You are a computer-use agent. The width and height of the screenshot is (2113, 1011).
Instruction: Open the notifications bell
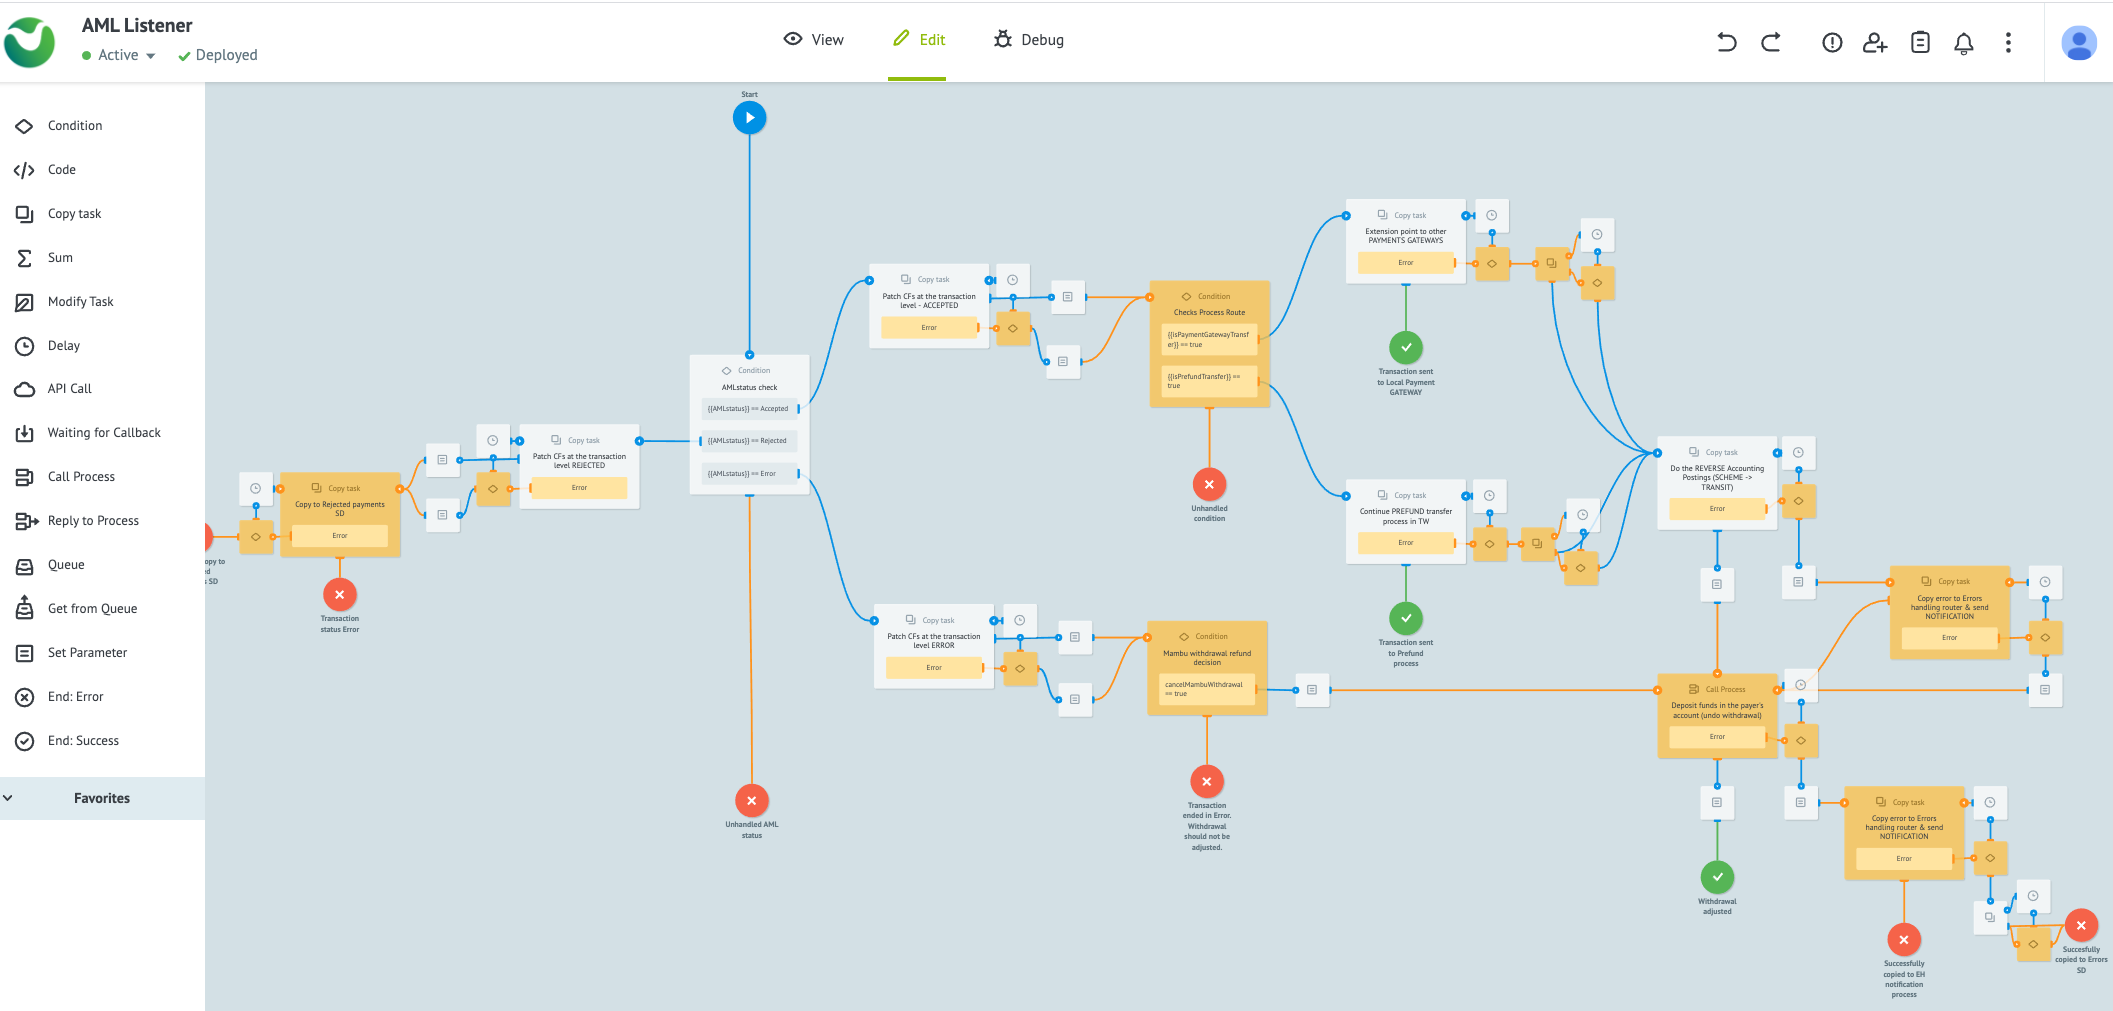coord(1964,43)
